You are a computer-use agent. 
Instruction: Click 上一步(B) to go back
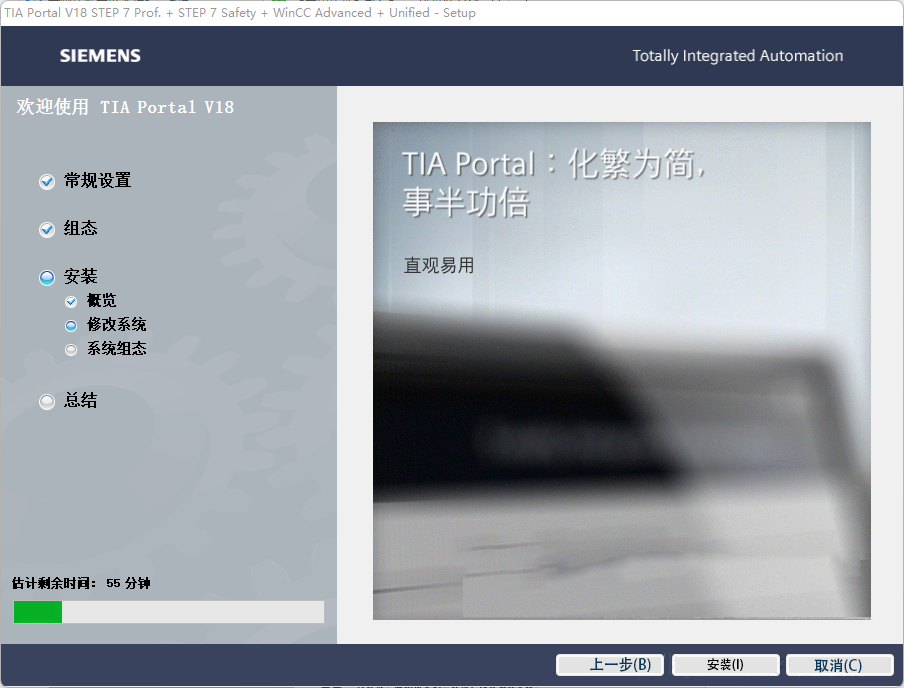[610, 665]
